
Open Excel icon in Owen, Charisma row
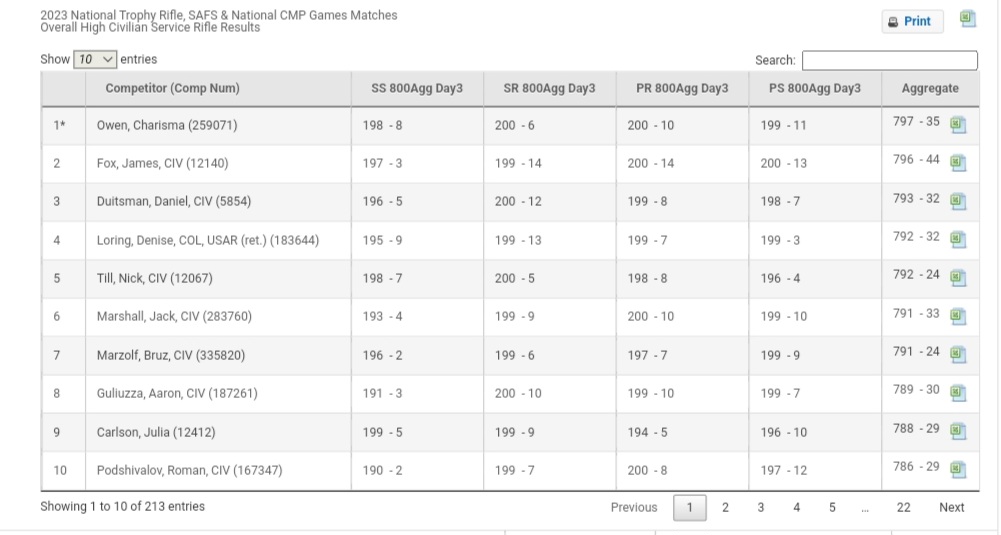(x=958, y=124)
